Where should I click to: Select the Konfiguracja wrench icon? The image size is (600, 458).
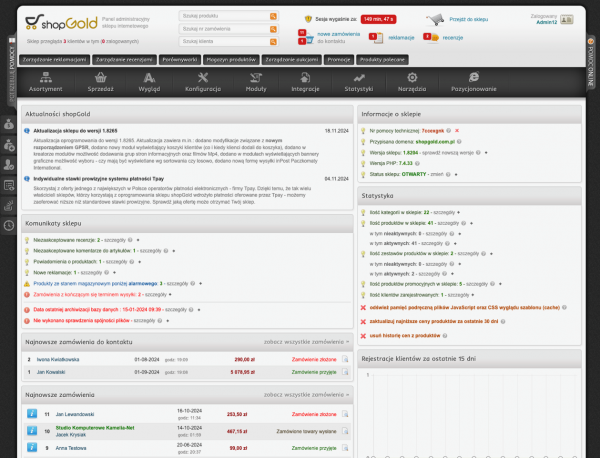tap(201, 78)
